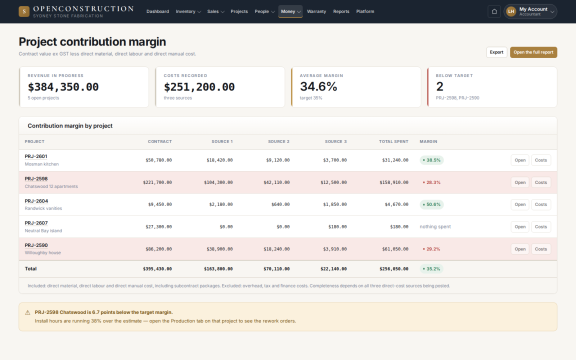The width and height of the screenshot is (576, 360).
Task: Click the Revenue in Progress card
Action: (x=84, y=87)
